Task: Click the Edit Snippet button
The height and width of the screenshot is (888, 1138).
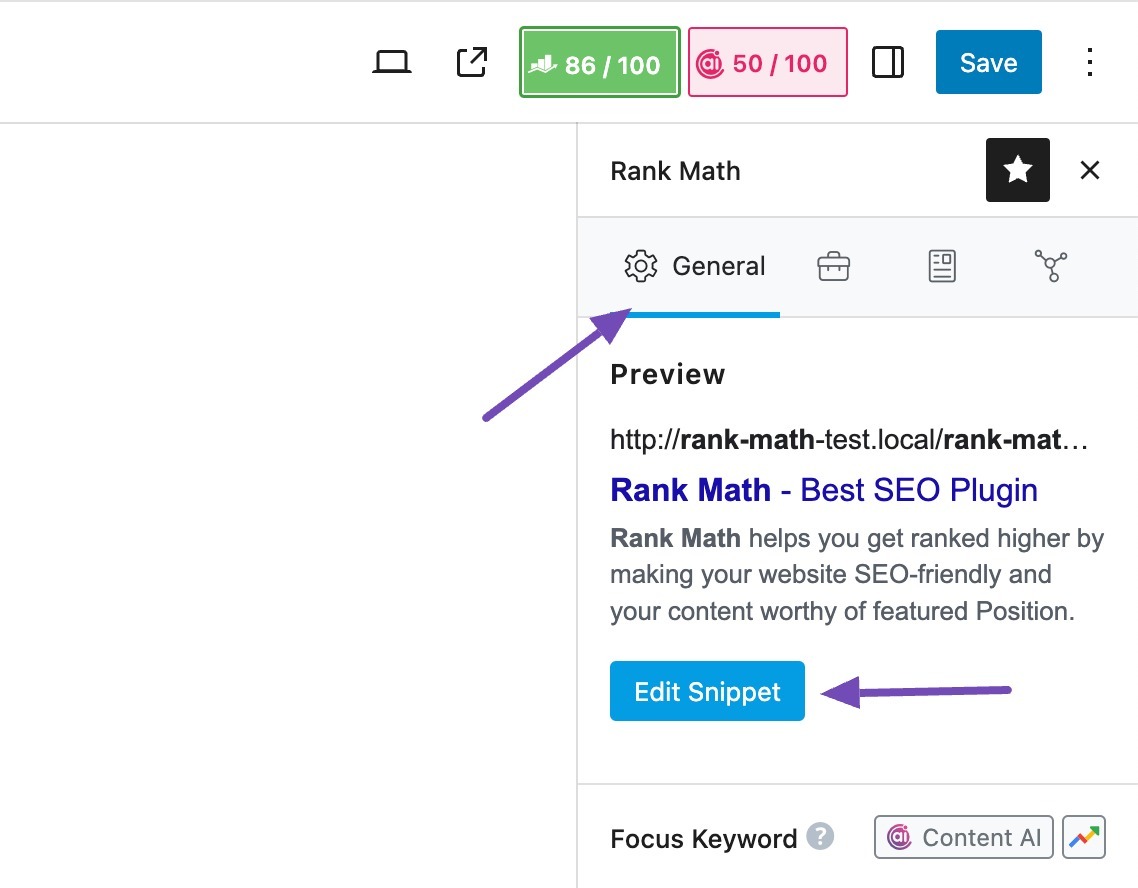Action: point(707,690)
